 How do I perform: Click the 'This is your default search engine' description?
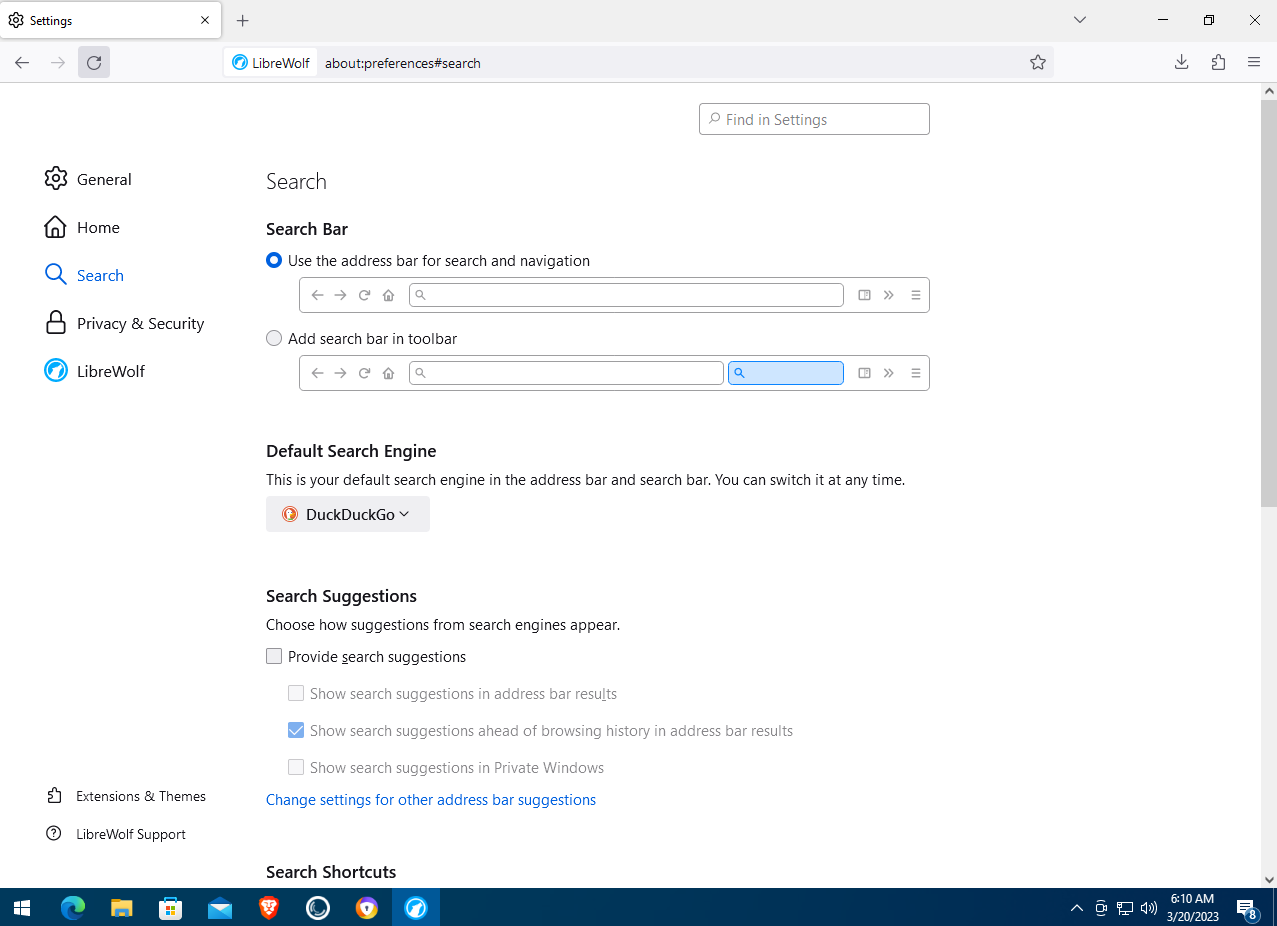[585, 480]
